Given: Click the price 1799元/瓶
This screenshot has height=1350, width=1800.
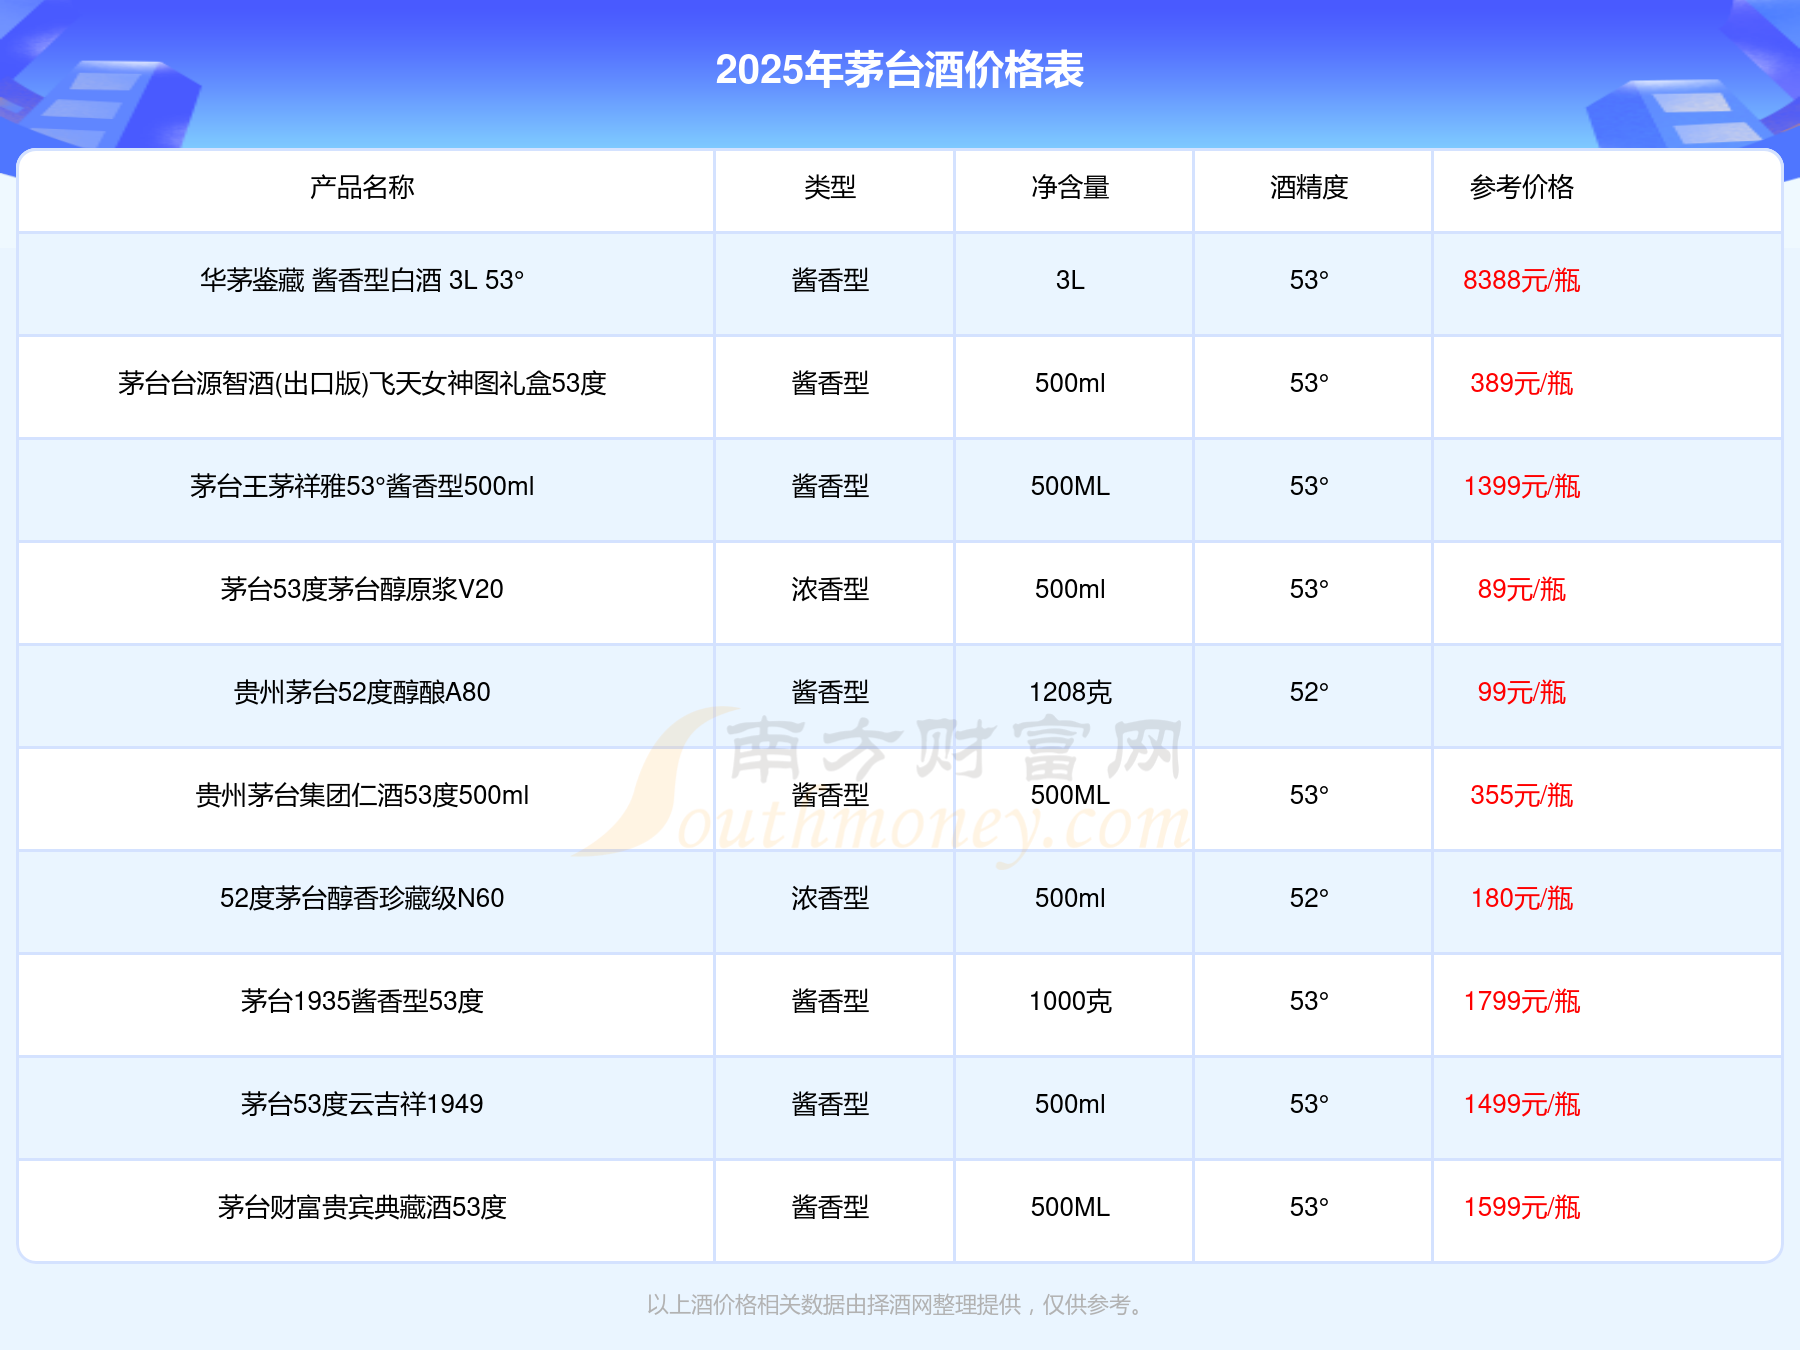Looking at the screenshot, I should (x=1522, y=1001).
